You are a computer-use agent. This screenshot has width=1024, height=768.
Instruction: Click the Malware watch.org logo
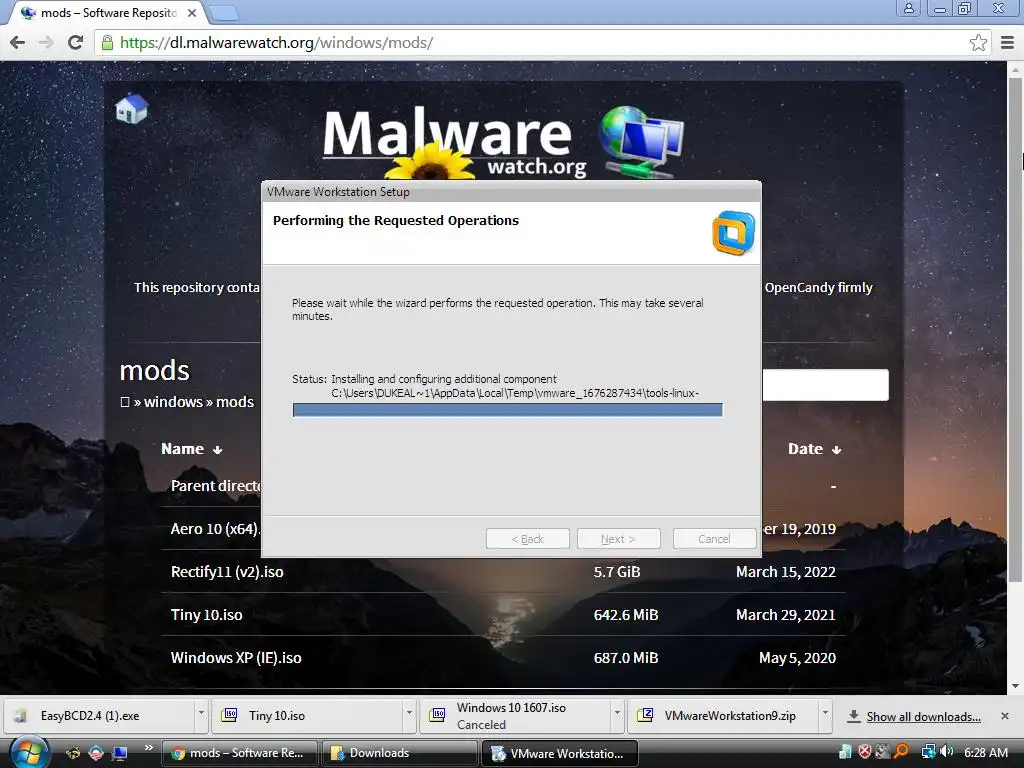pos(455,144)
